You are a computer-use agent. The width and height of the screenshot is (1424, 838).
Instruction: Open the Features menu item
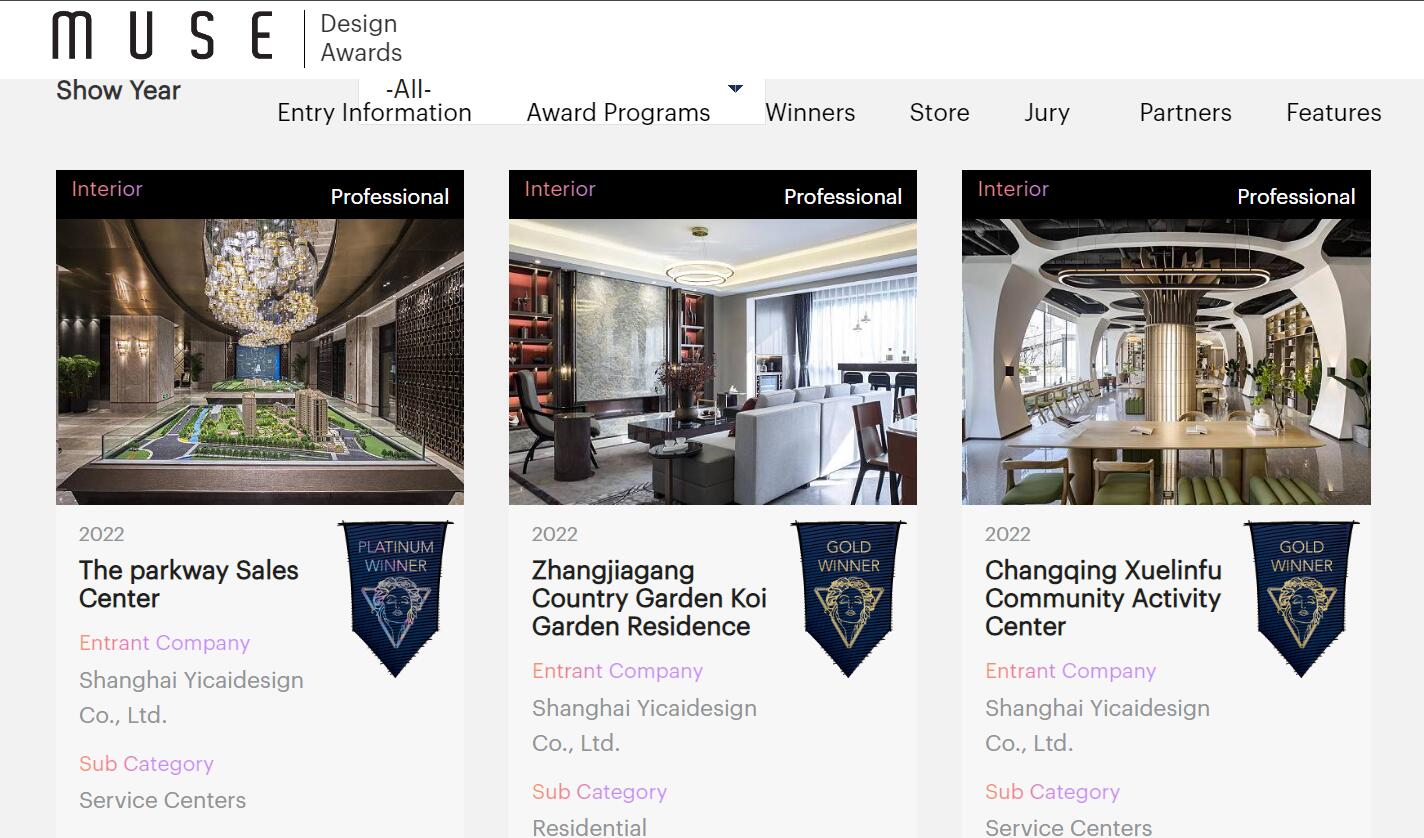coord(1333,113)
